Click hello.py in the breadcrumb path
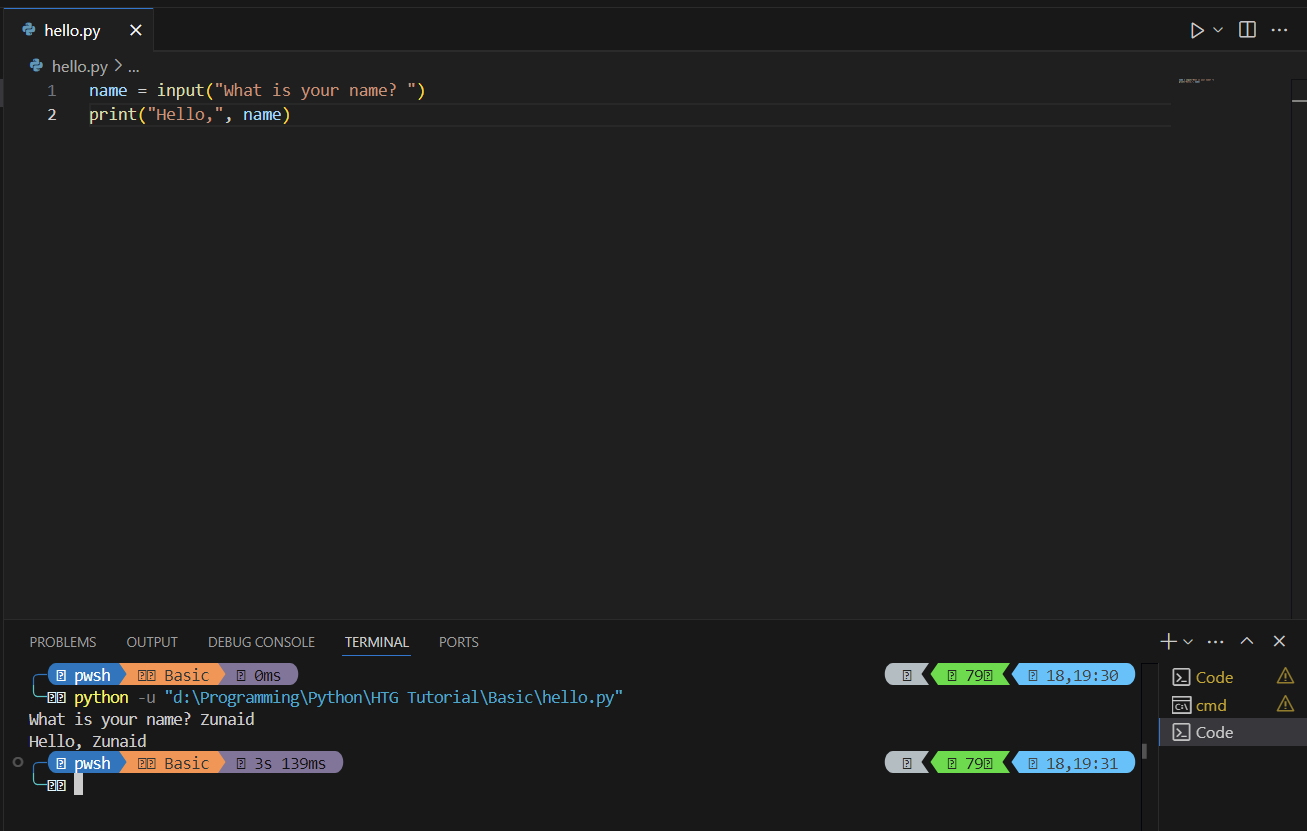This screenshot has height=831, width=1307. point(79,66)
